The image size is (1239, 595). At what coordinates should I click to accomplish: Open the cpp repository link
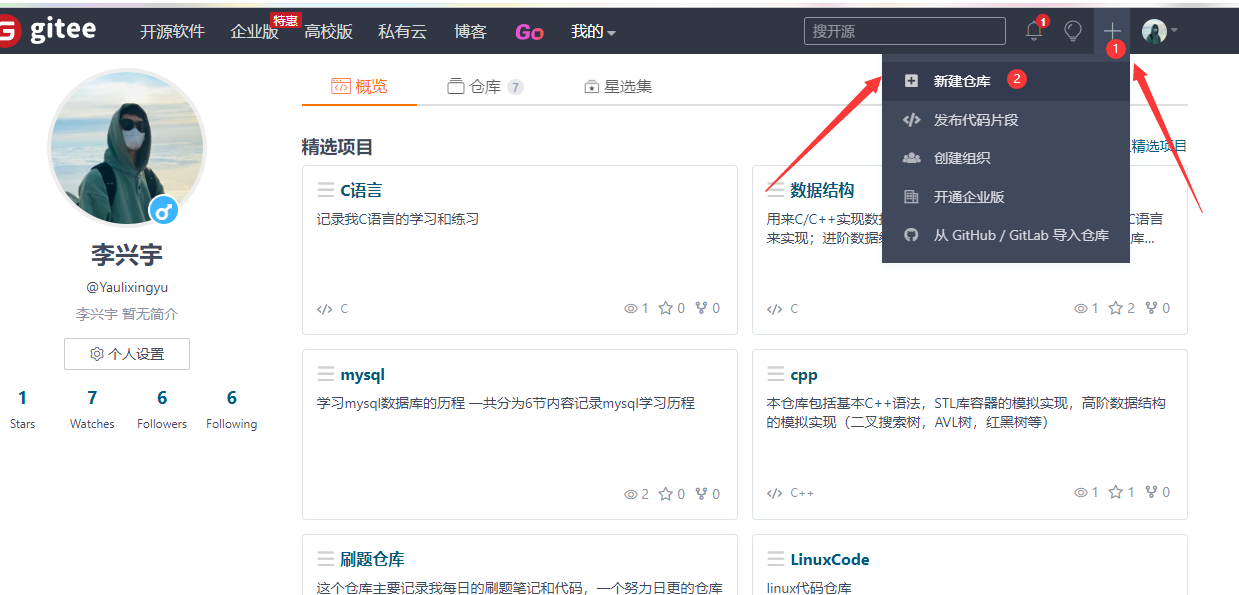coord(804,375)
